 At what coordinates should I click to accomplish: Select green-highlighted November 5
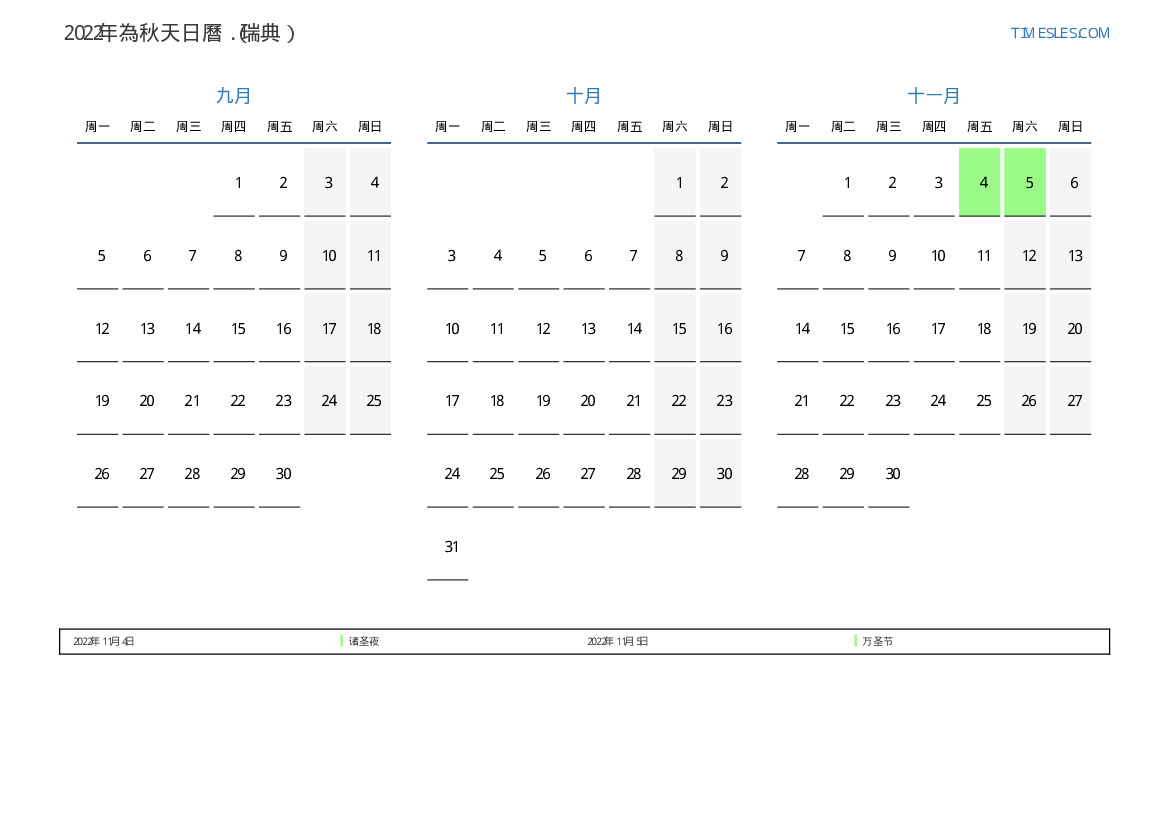click(x=1025, y=182)
